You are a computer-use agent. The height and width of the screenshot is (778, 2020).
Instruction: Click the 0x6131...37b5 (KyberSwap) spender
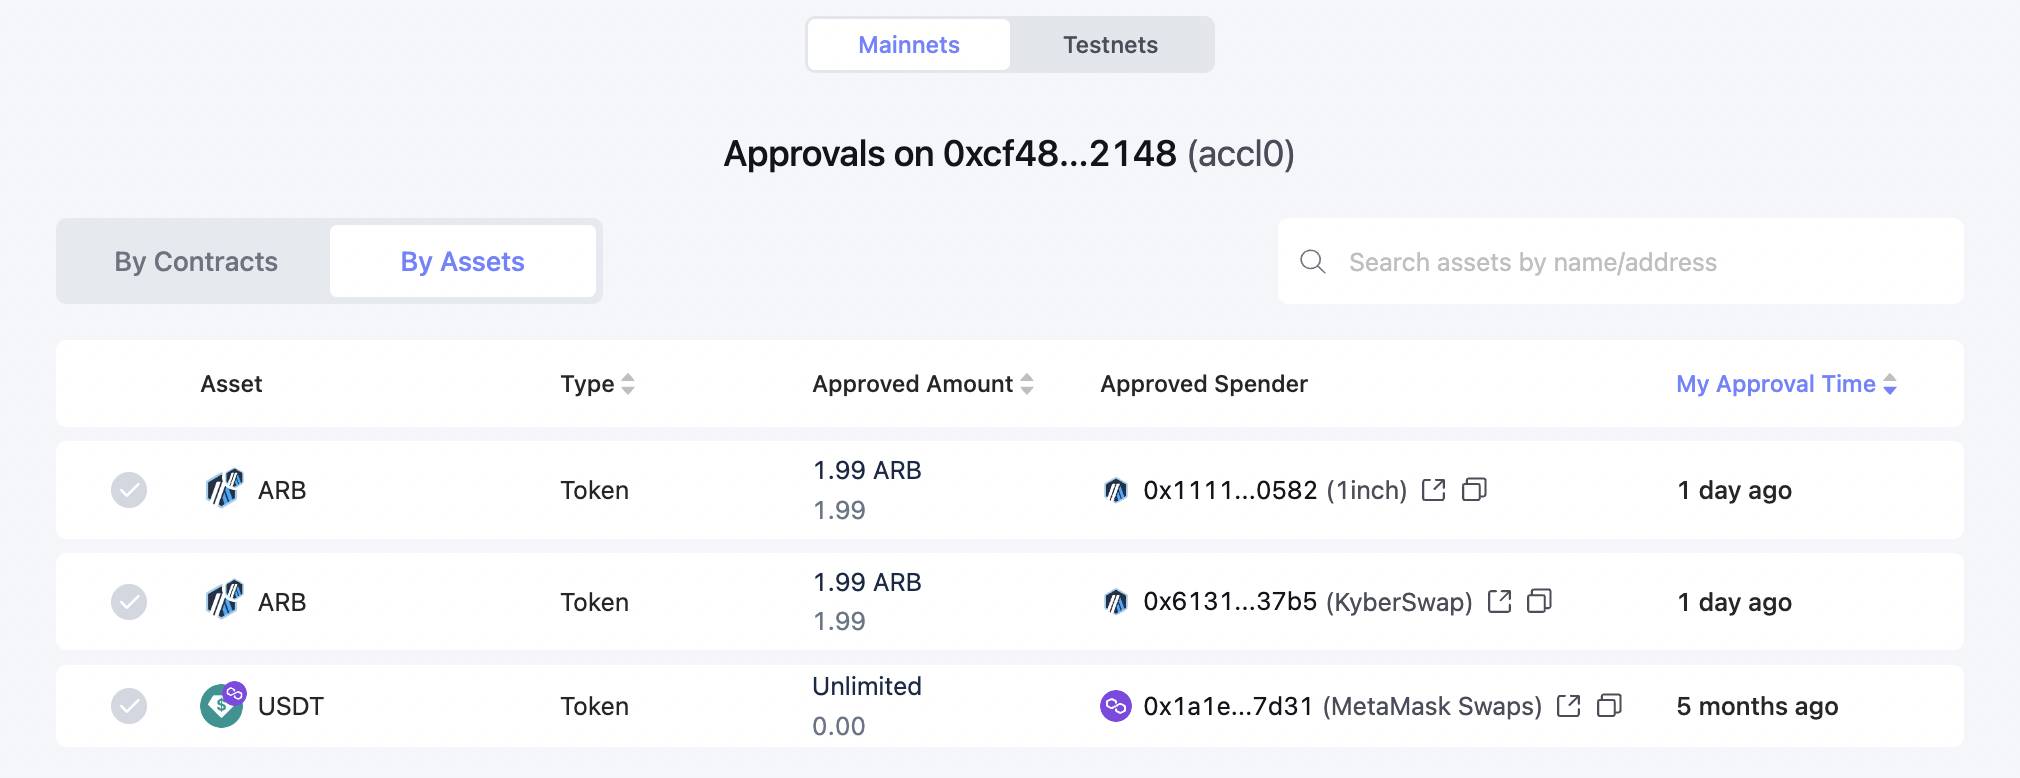(x=1308, y=602)
